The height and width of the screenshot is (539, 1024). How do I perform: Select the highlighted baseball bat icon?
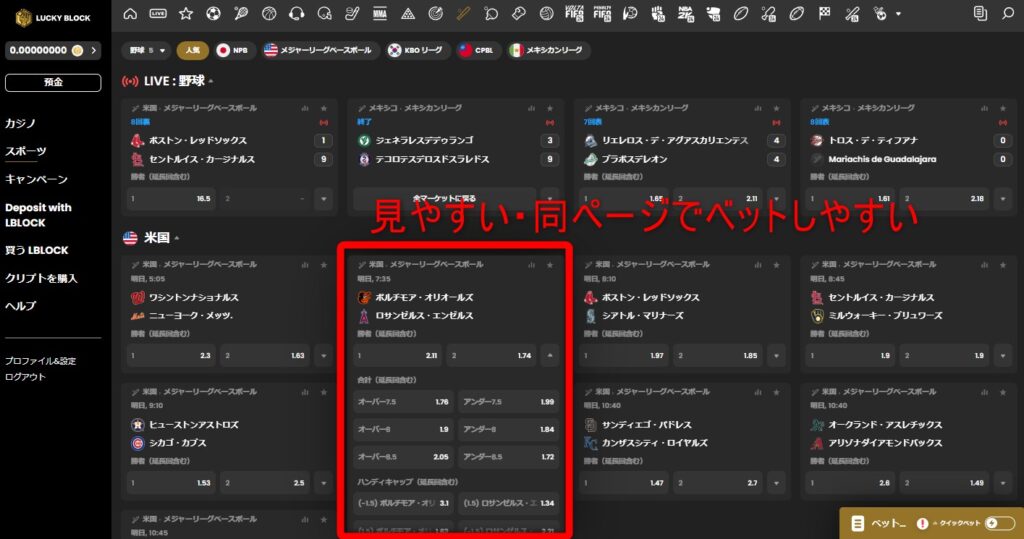pyautogui.click(x=463, y=14)
